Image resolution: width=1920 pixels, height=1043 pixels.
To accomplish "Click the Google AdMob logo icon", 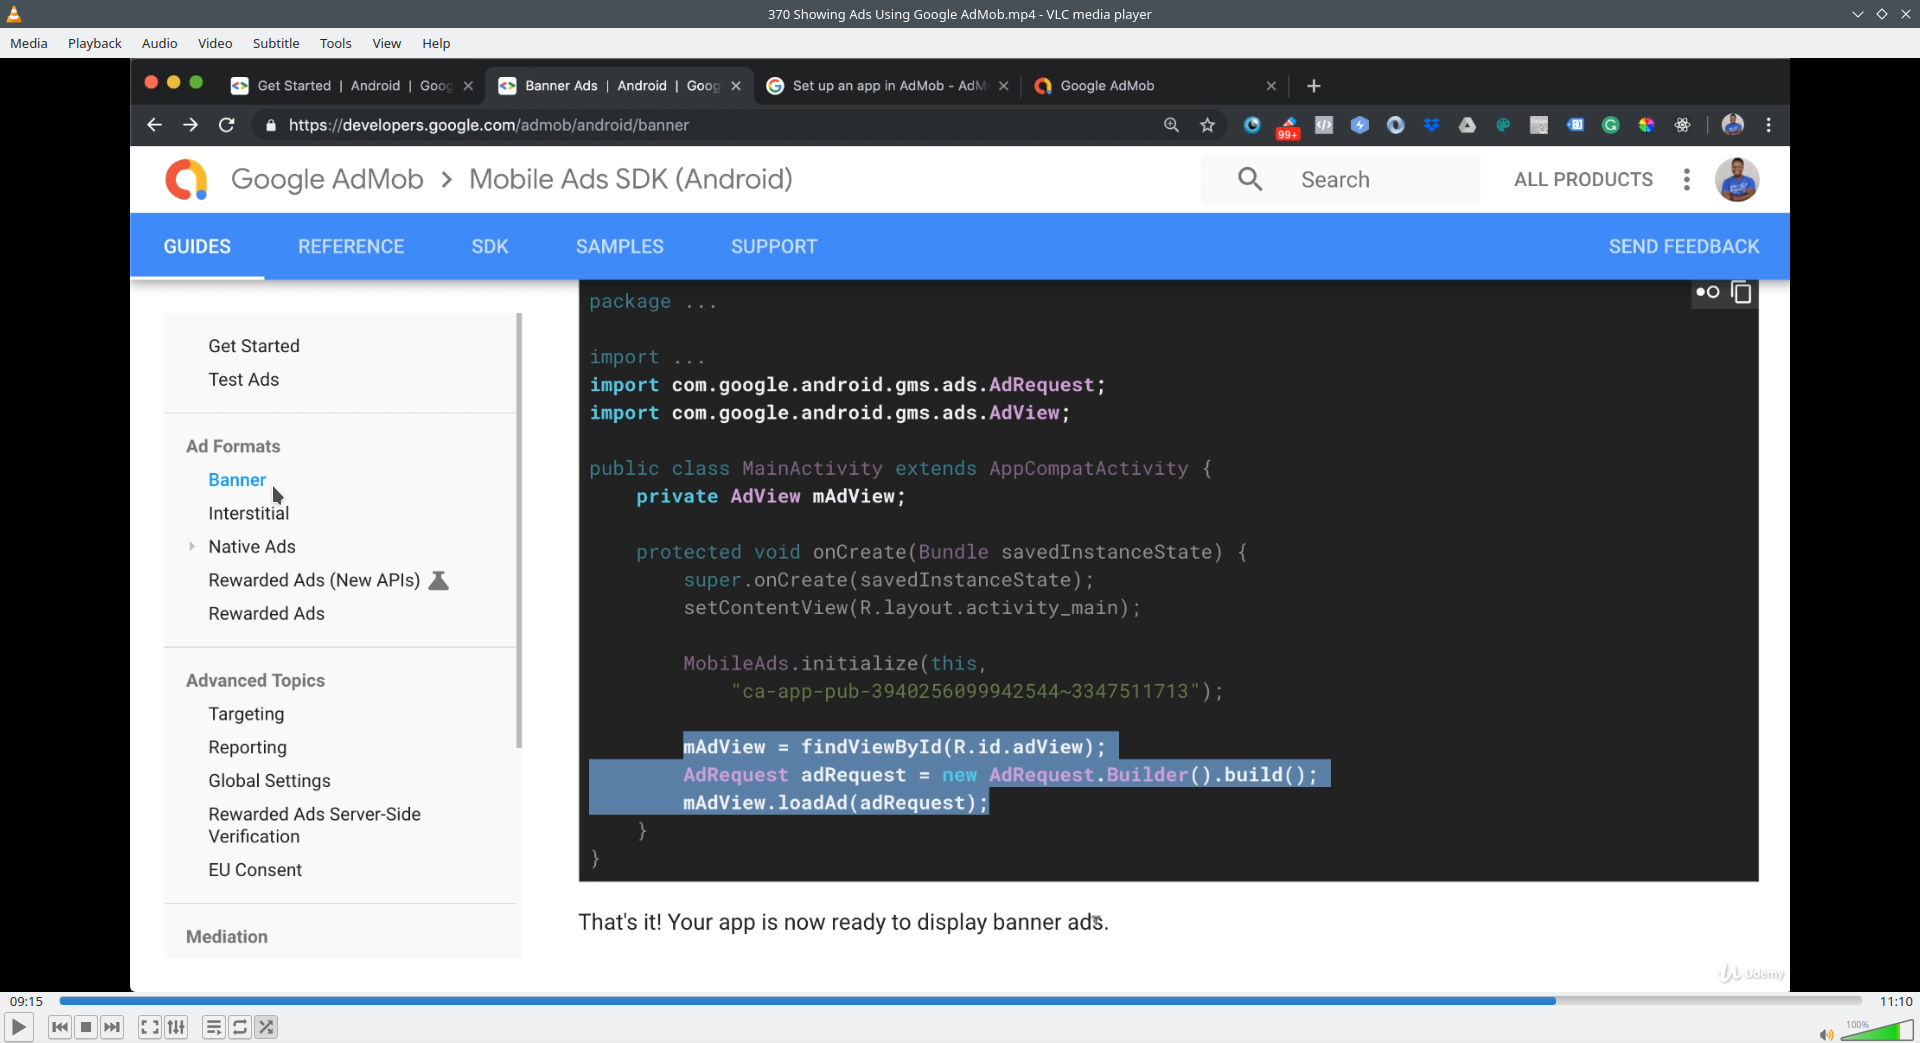I will coord(187,179).
